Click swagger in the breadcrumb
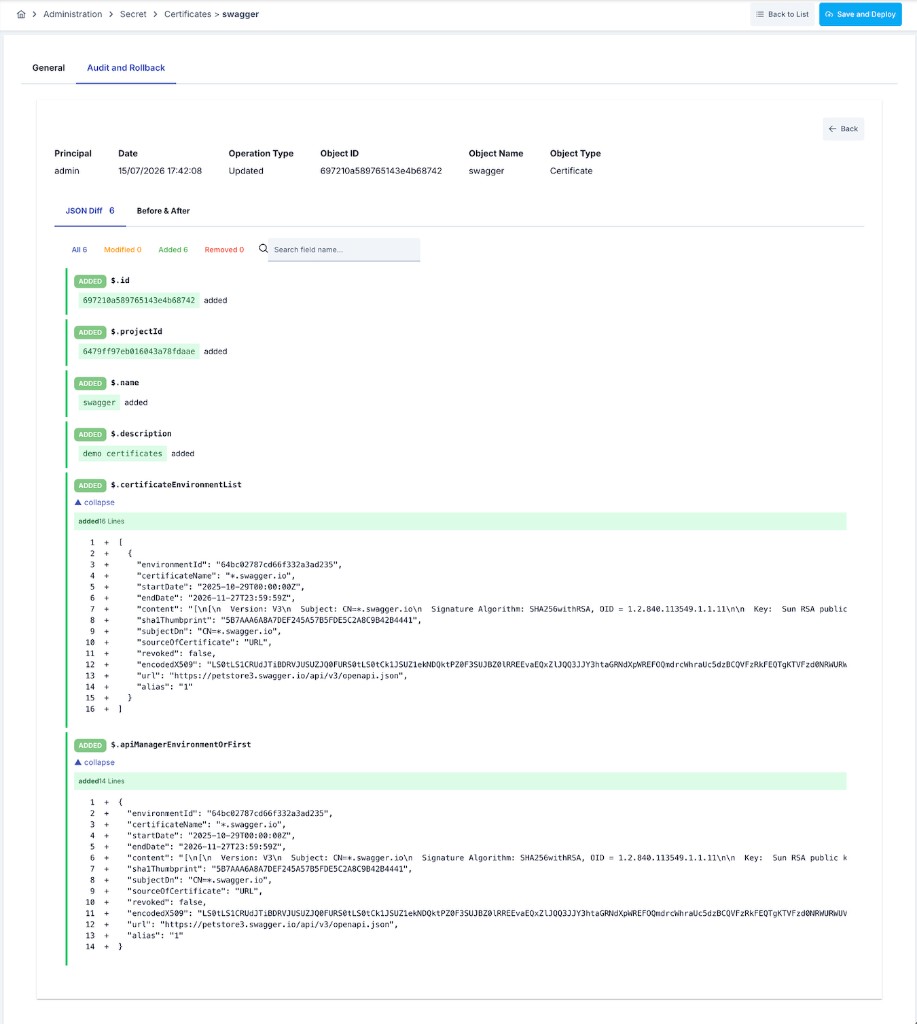 click(240, 14)
